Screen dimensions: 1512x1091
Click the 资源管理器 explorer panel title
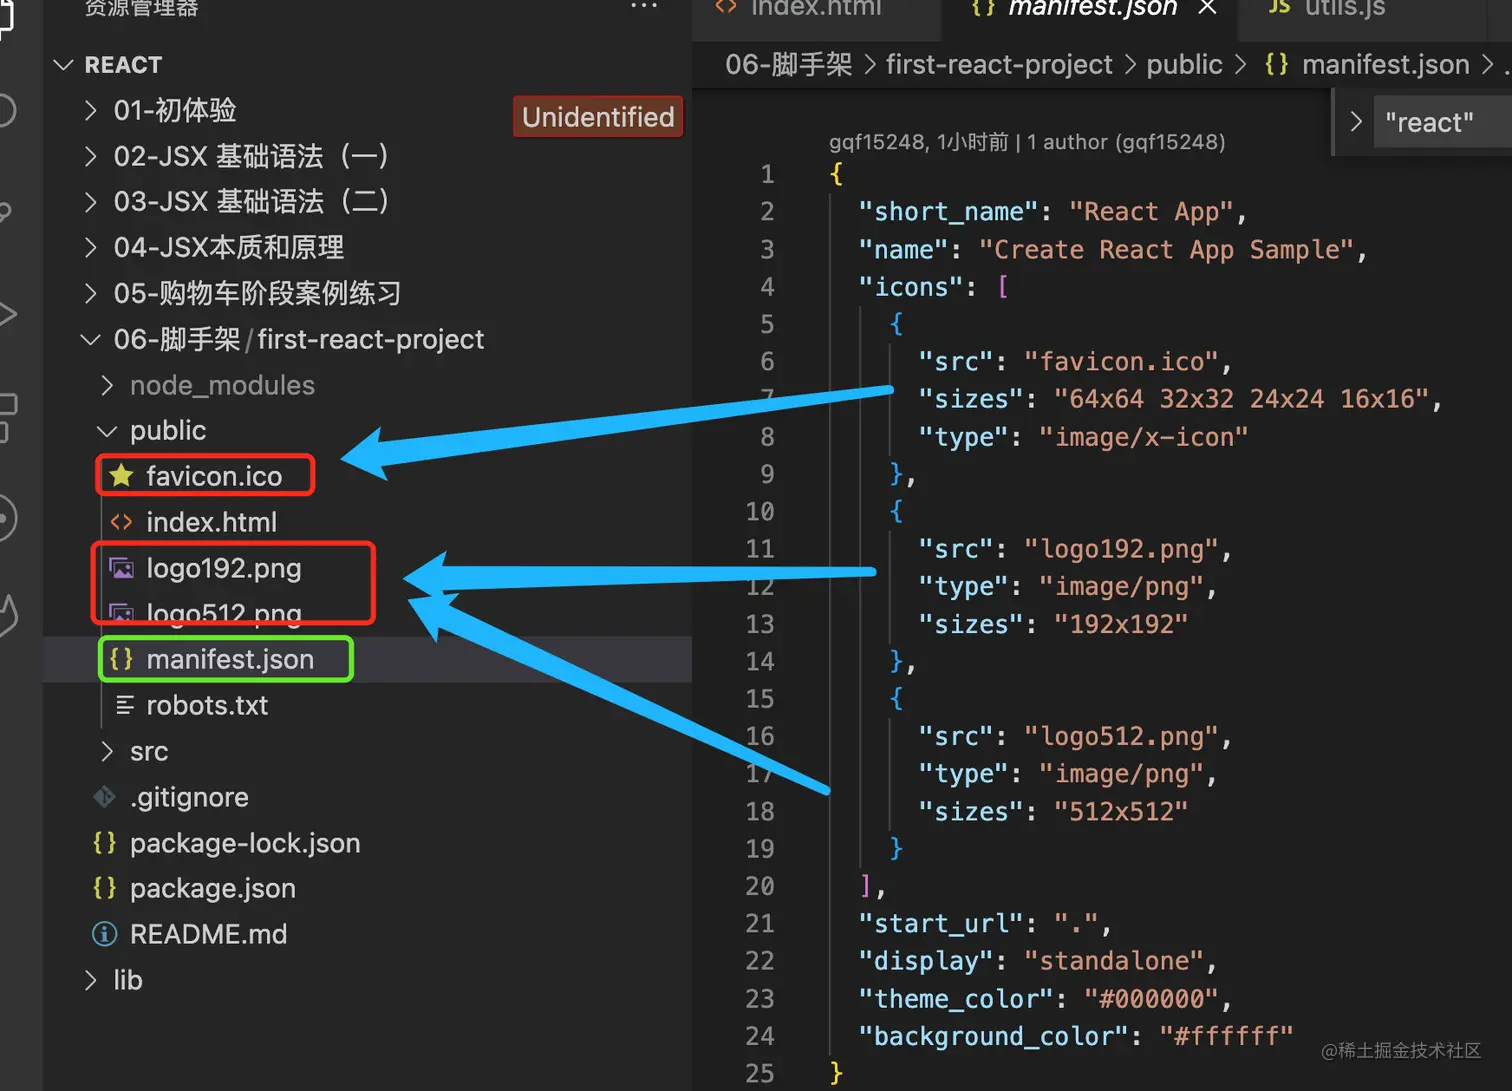[x=141, y=8]
